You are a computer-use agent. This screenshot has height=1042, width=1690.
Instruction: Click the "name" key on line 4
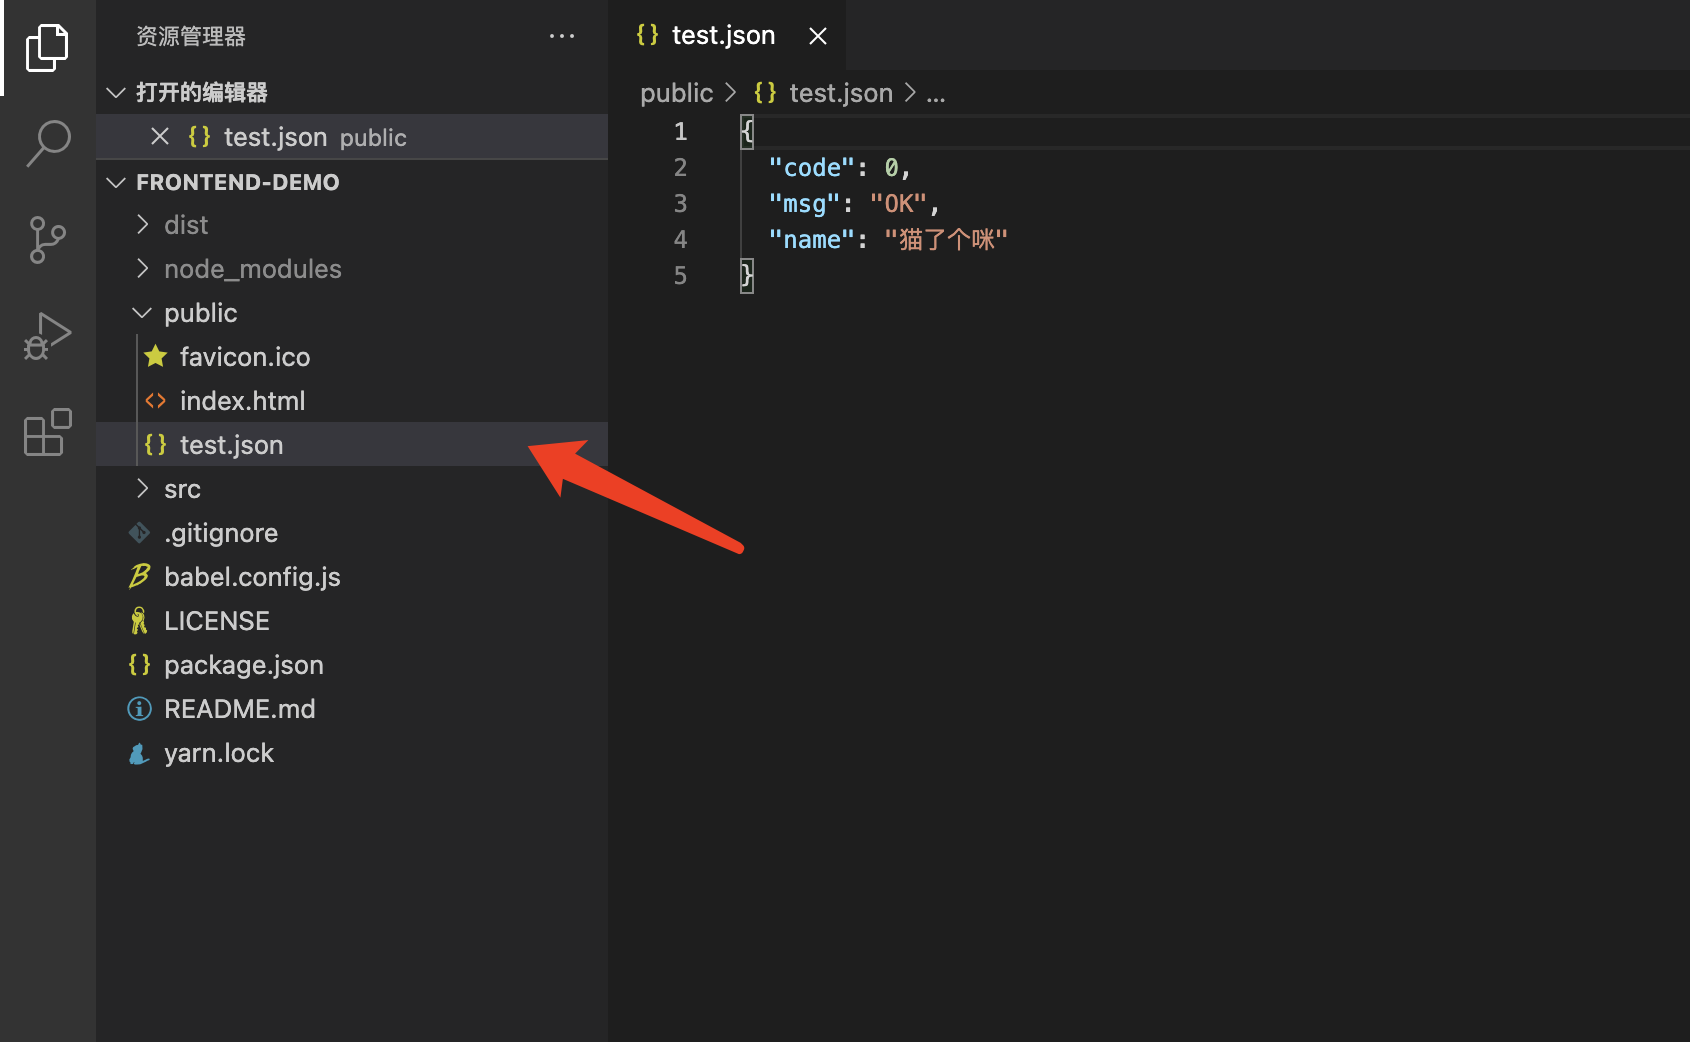[811, 240]
